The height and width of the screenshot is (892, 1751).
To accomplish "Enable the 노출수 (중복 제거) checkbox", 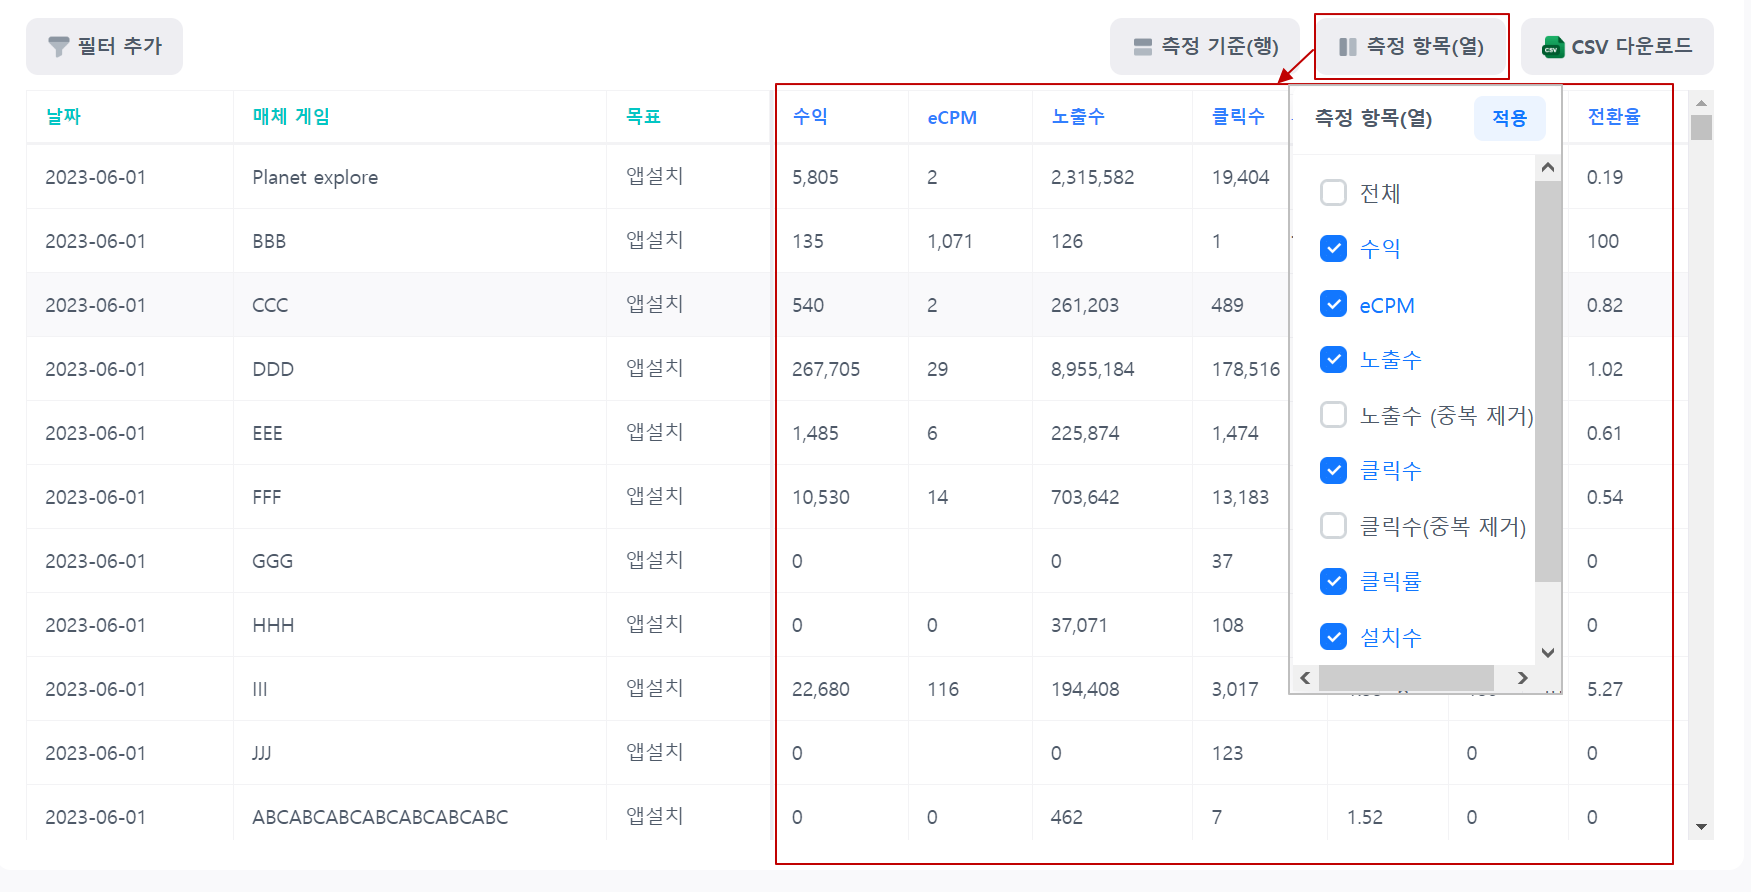I will click(1333, 414).
